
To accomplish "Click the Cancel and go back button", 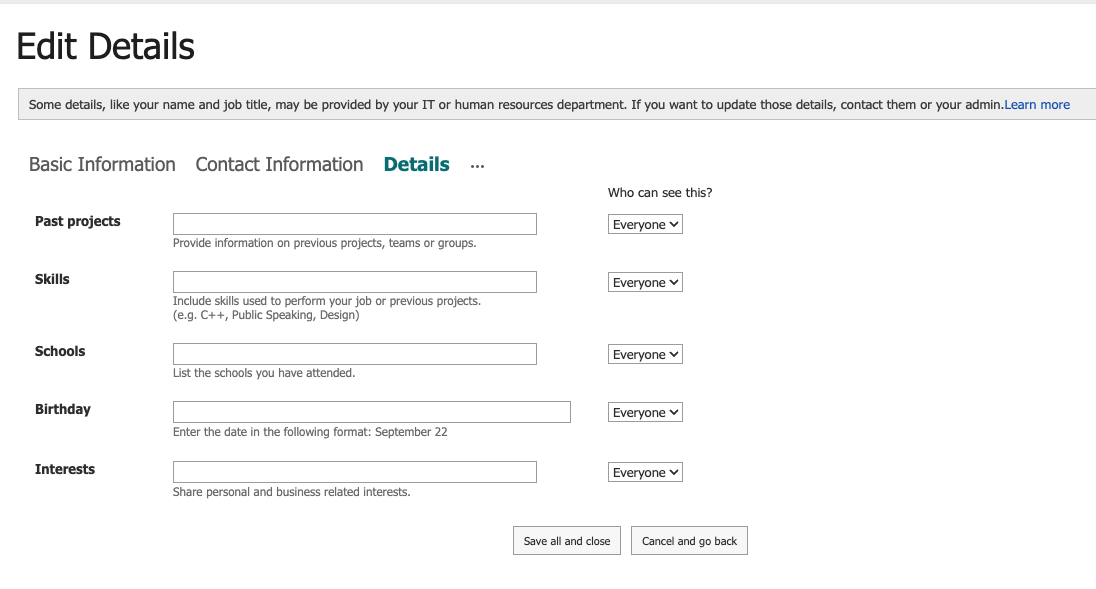I will coord(689,540).
